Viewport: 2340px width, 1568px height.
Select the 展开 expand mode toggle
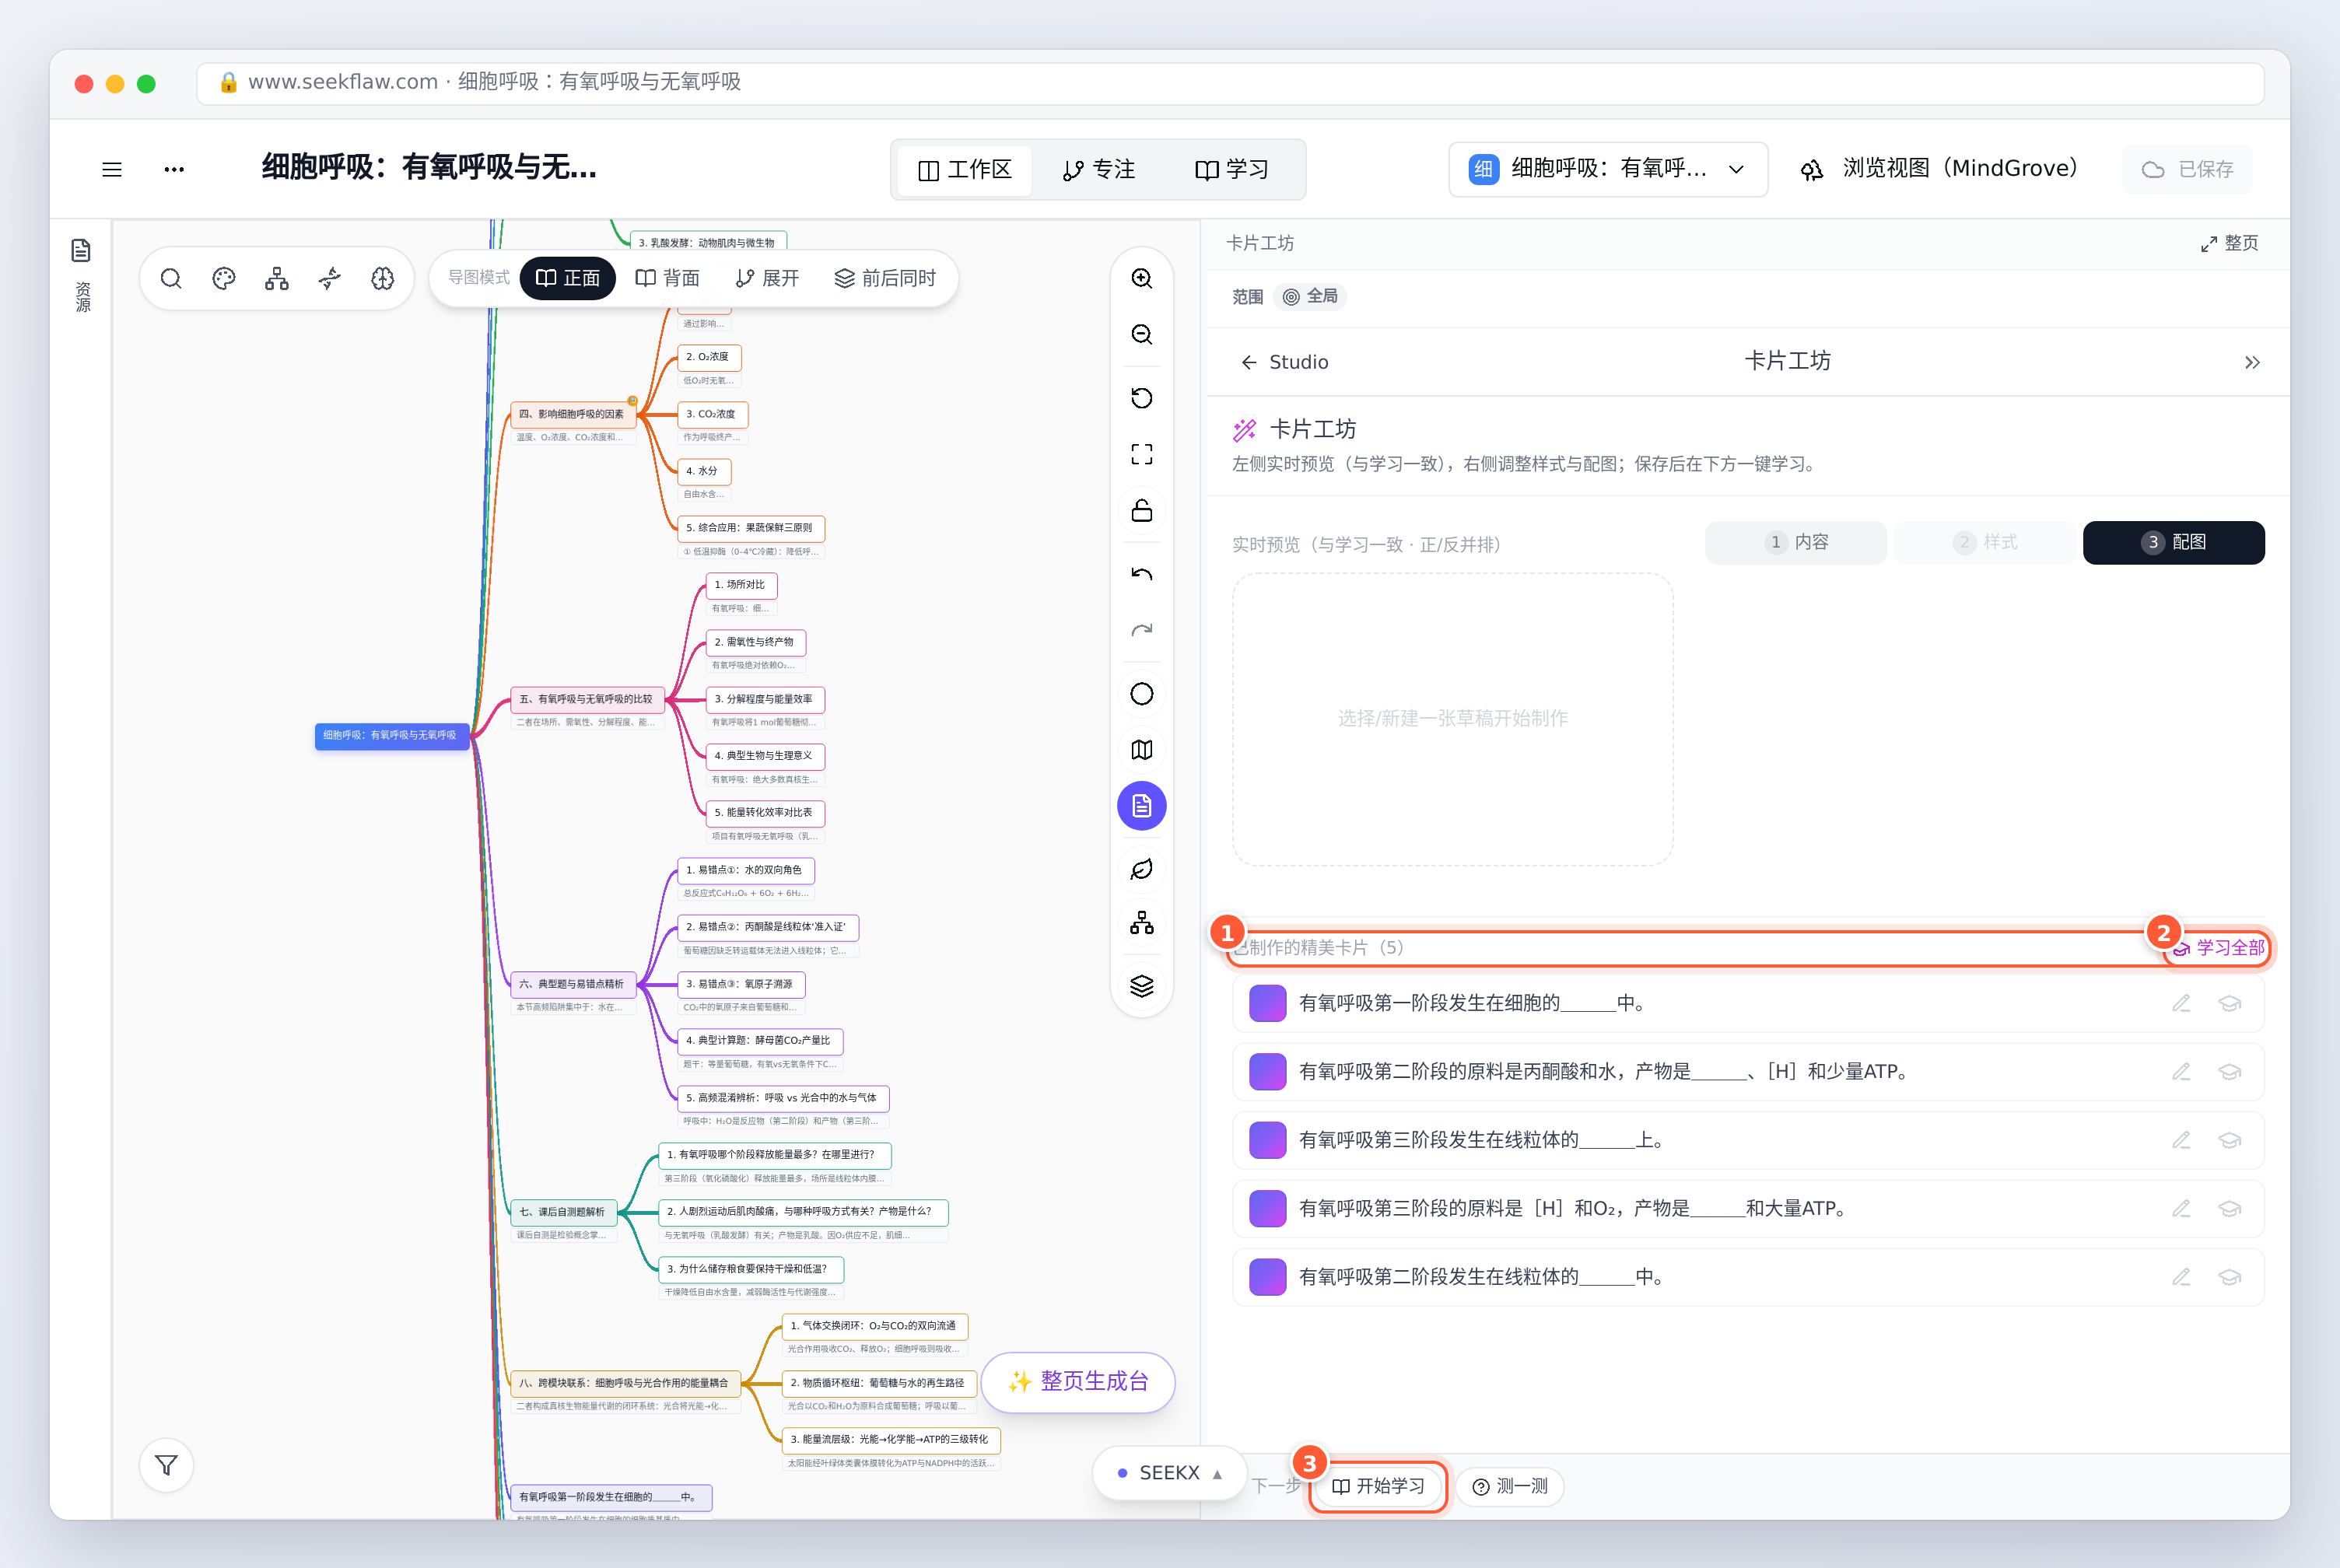[768, 278]
